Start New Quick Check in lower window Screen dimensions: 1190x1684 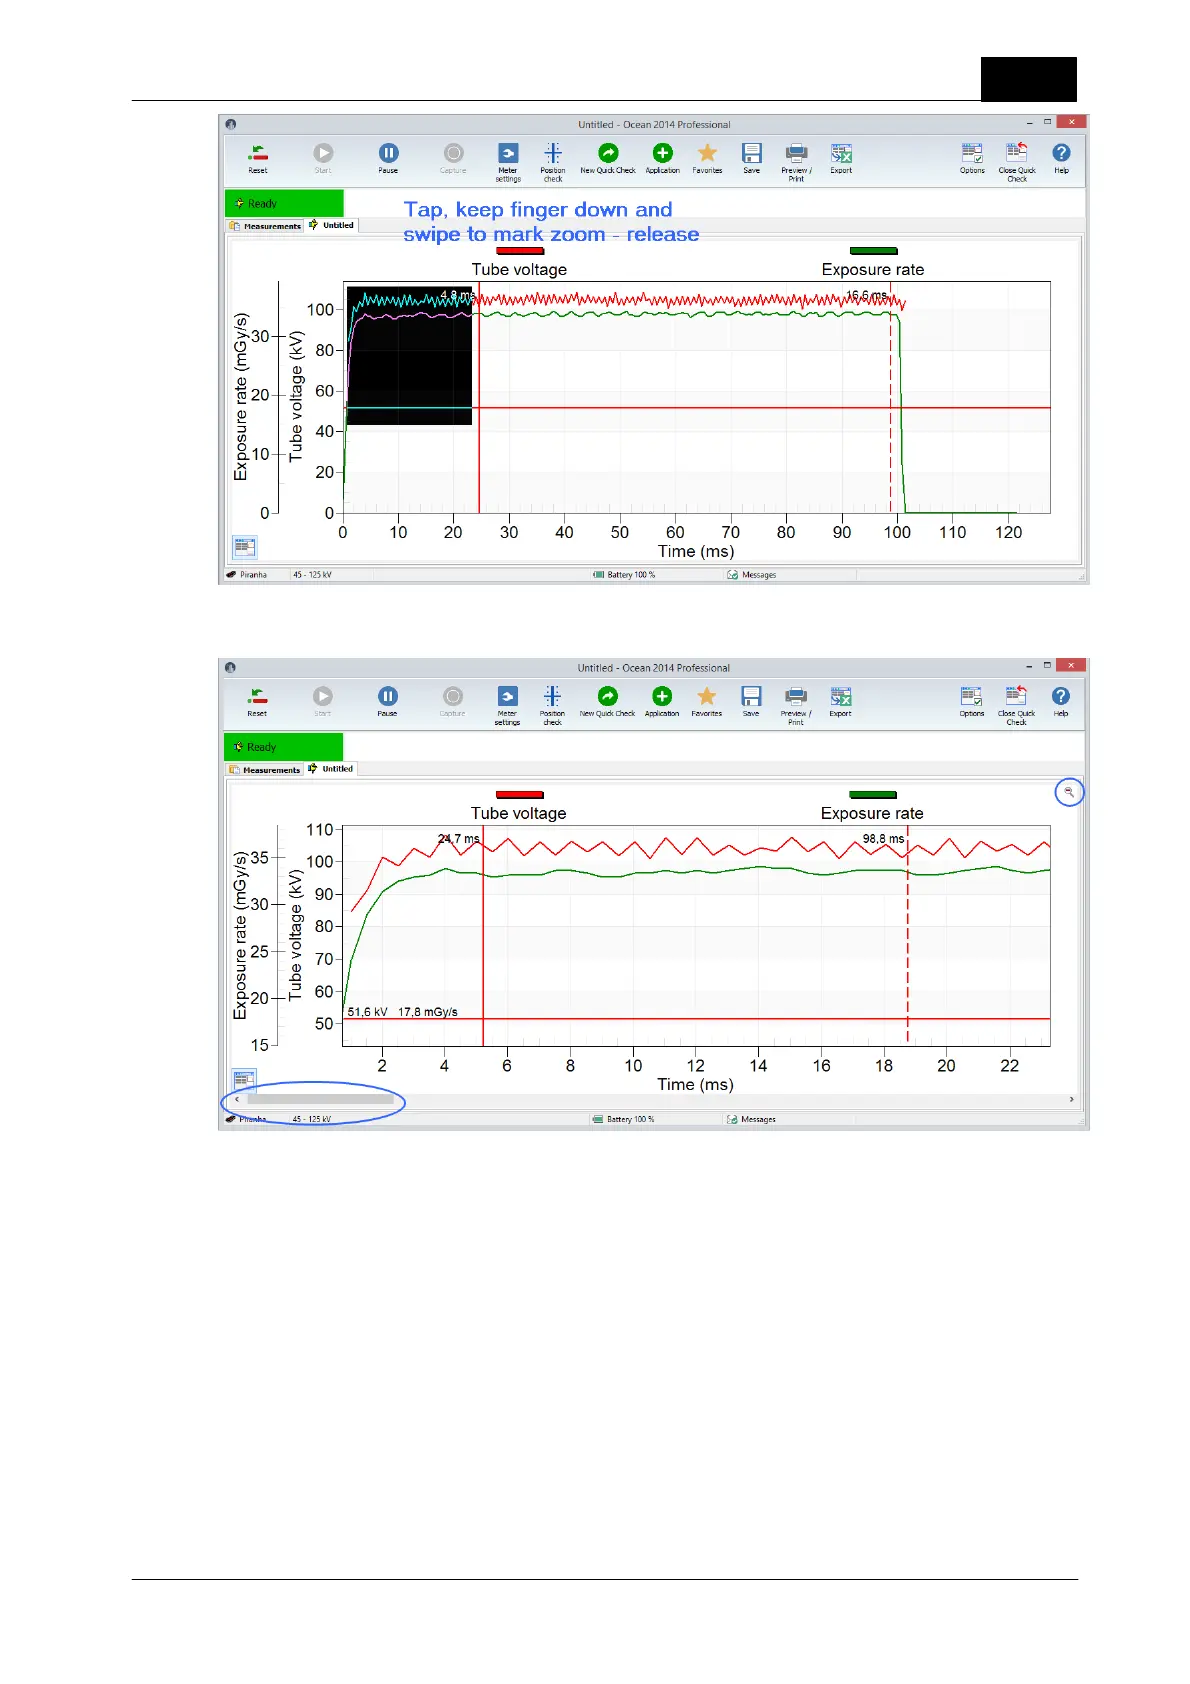(x=607, y=701)
